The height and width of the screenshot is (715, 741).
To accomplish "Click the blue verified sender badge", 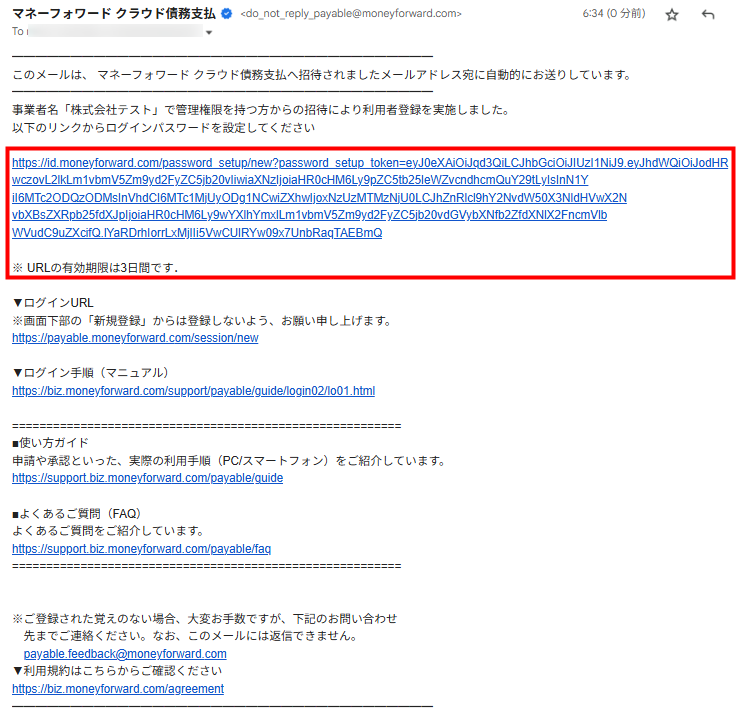I will (x=227, y=14).
